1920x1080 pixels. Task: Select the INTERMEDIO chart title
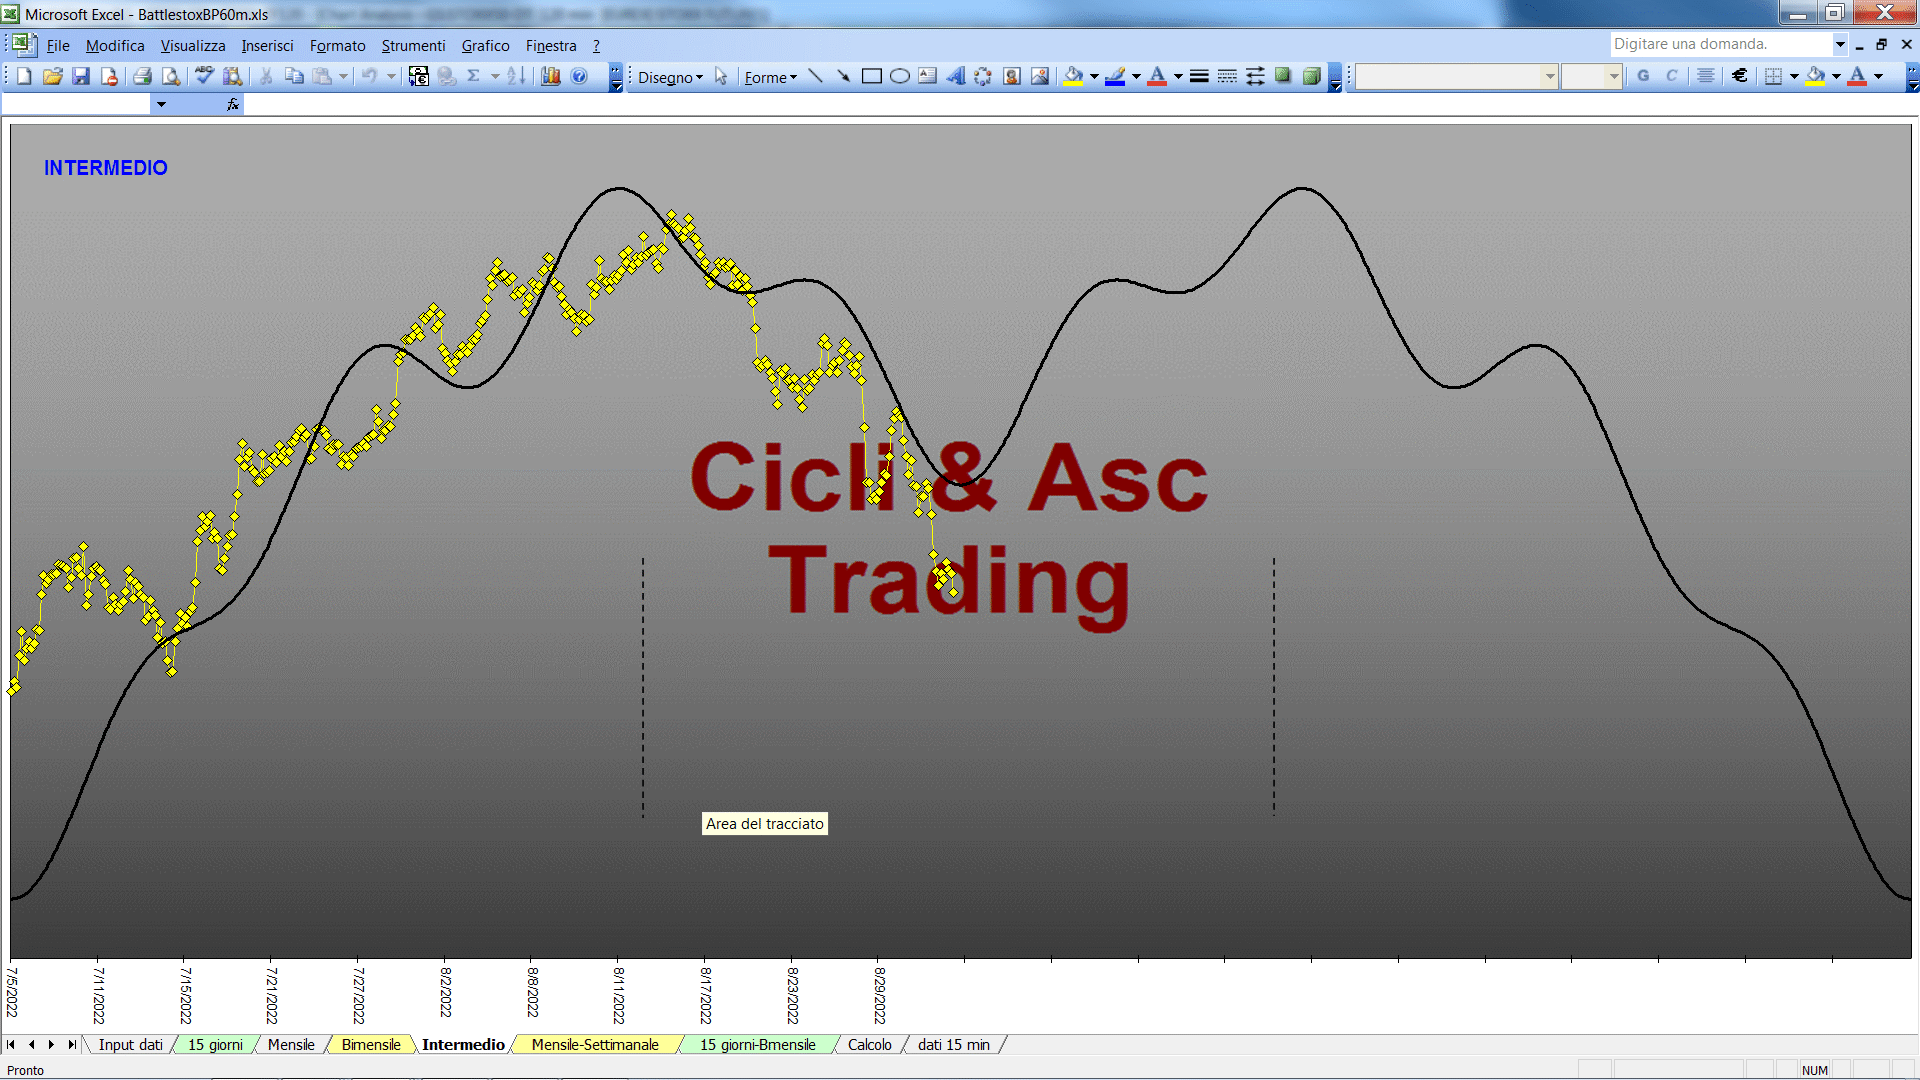[x=105, y=168]
